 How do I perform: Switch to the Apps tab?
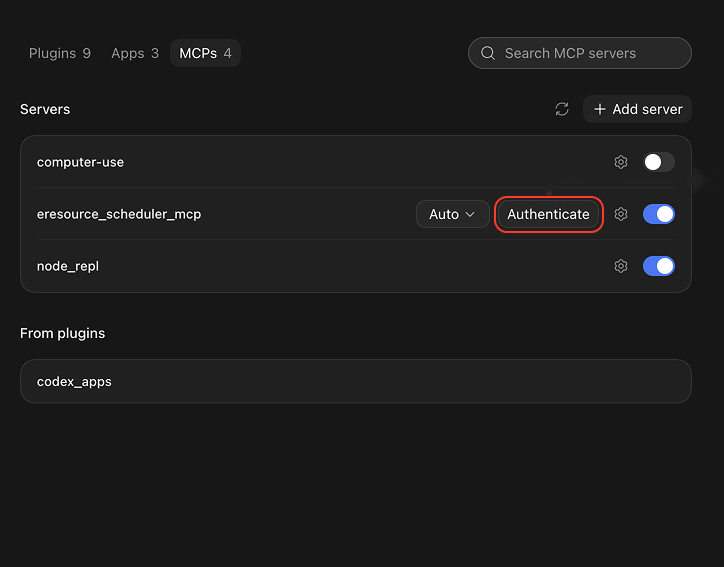[x=135, y=53]
